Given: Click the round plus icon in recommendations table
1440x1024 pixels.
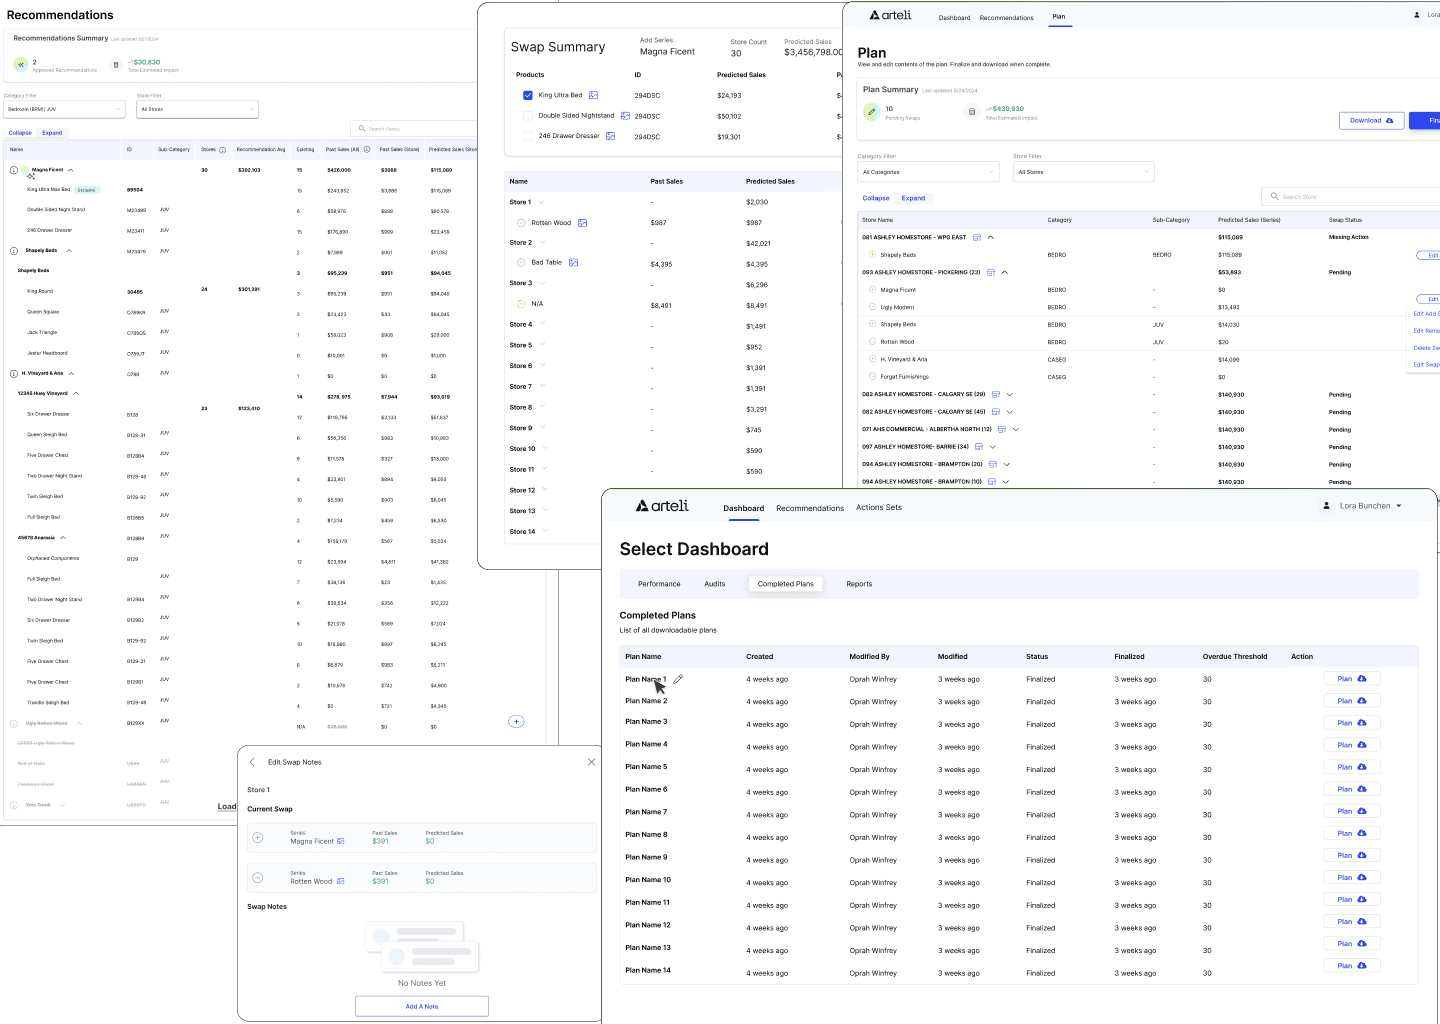Looking at the screenshot, I should point(516,721).
